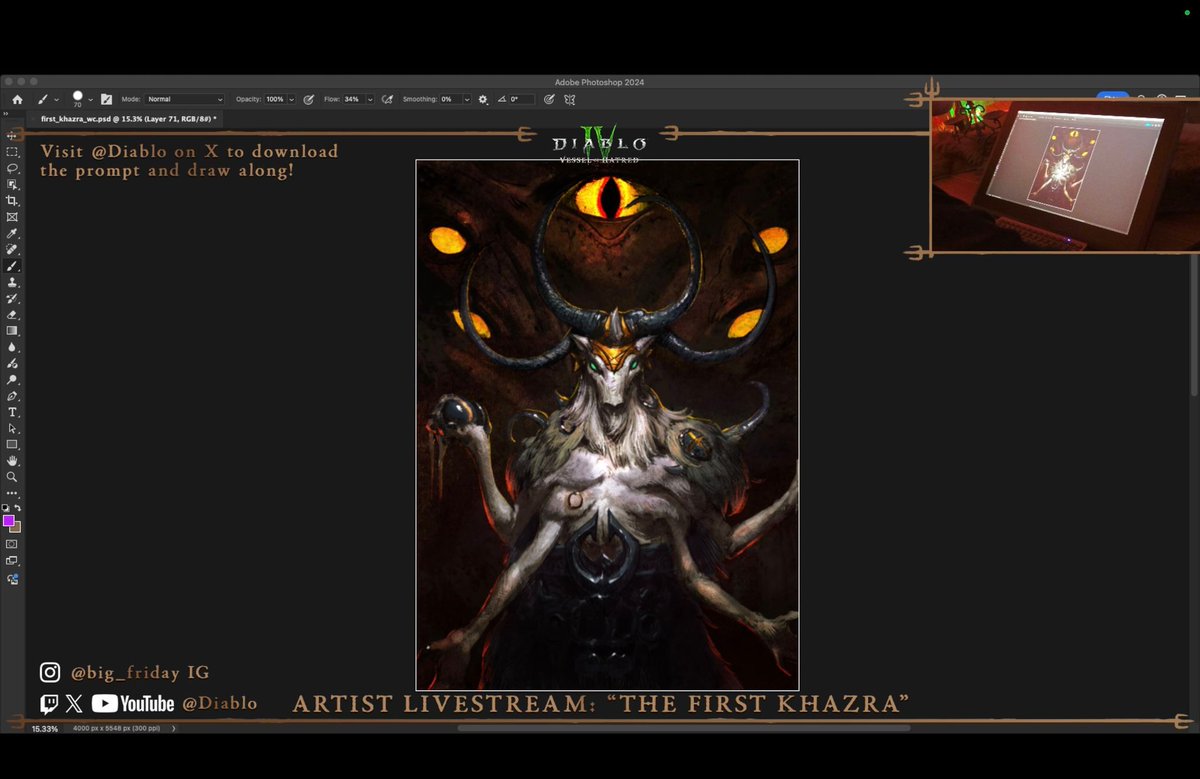Select the Rectangular Marquee tool
Screen dimensions: 1200x779
click(12, 152)
